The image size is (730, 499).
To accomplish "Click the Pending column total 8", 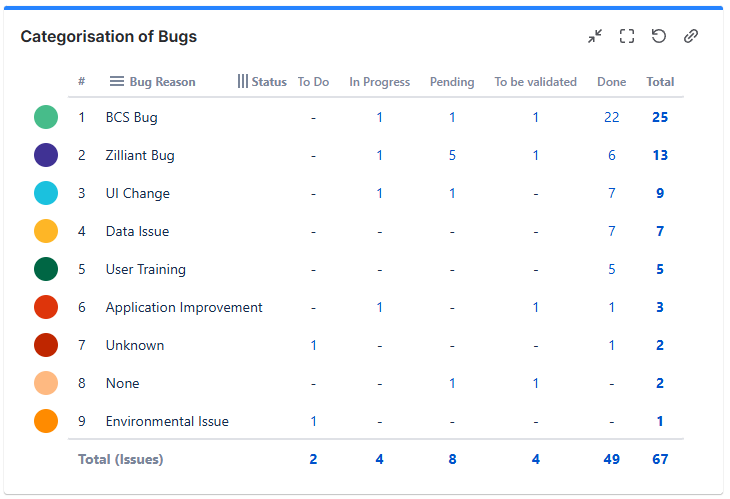I will point(452,459).
